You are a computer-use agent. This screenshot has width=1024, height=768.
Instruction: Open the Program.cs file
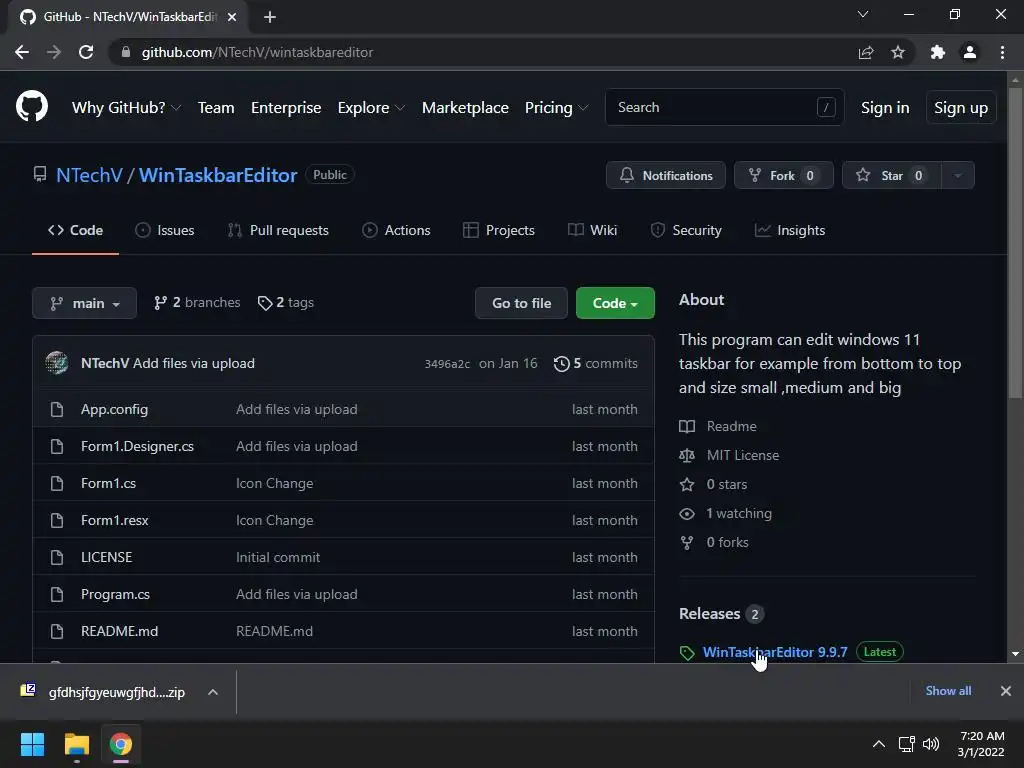click(115, 594)
